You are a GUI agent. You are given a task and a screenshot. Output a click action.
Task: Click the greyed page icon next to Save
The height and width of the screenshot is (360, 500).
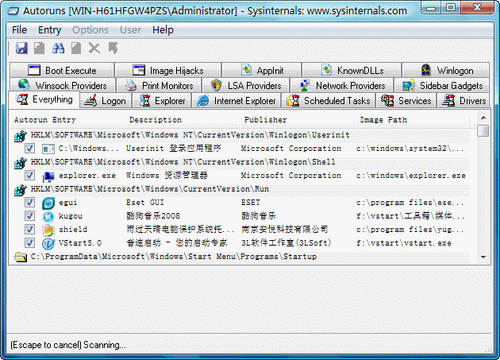[x=39, y=48]
